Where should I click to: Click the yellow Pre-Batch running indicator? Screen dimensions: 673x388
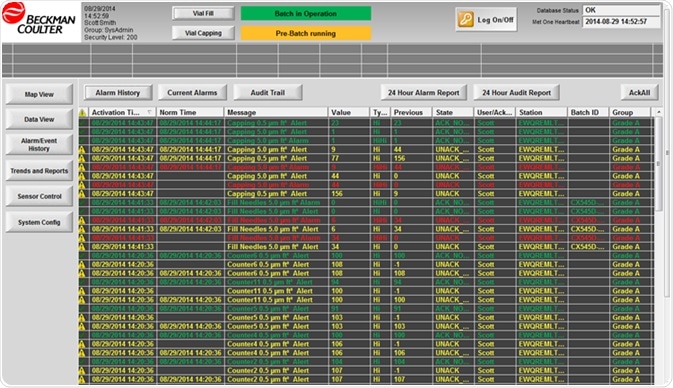coord(306,33)
